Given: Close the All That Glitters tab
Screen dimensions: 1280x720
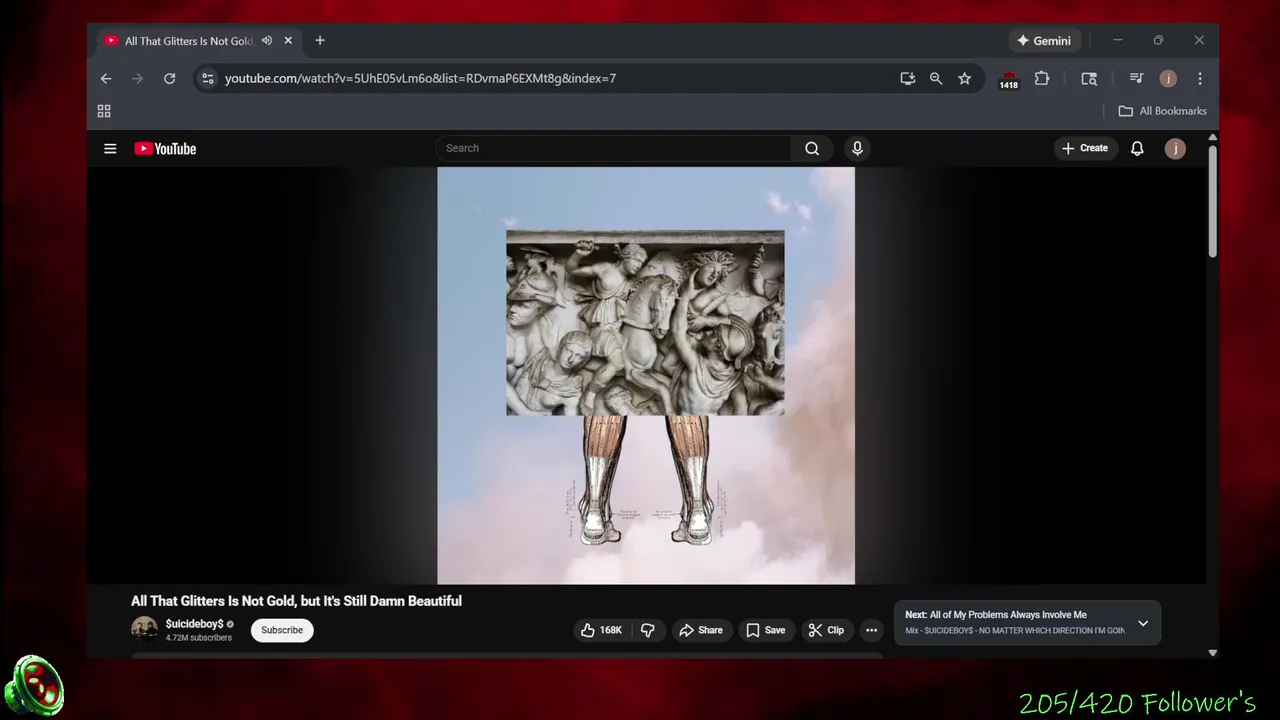Looking at the screenshot, I should click(288, 41).
